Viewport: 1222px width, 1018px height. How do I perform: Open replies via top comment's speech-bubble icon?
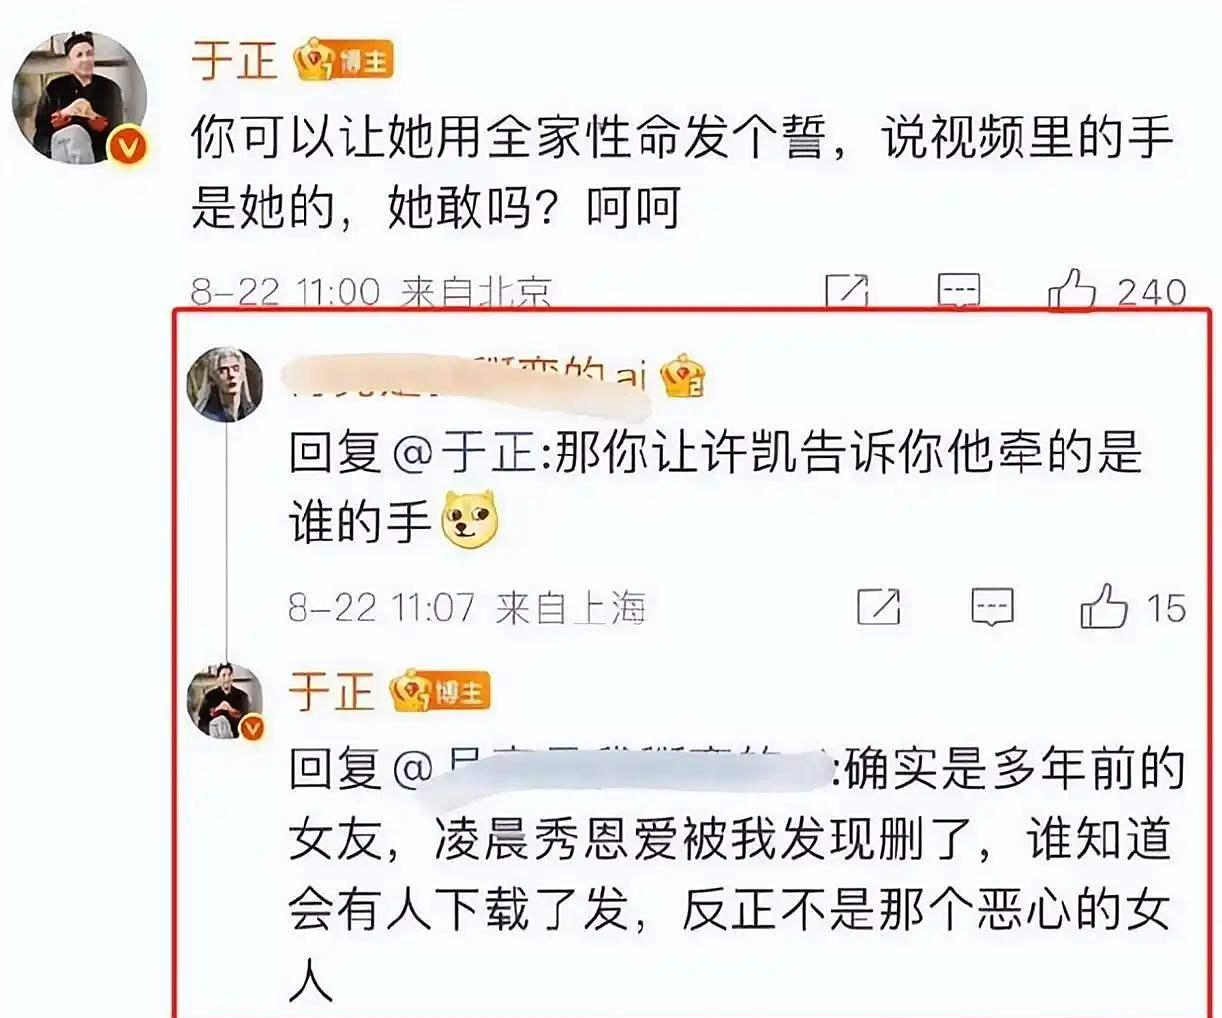tap(959, 291)
